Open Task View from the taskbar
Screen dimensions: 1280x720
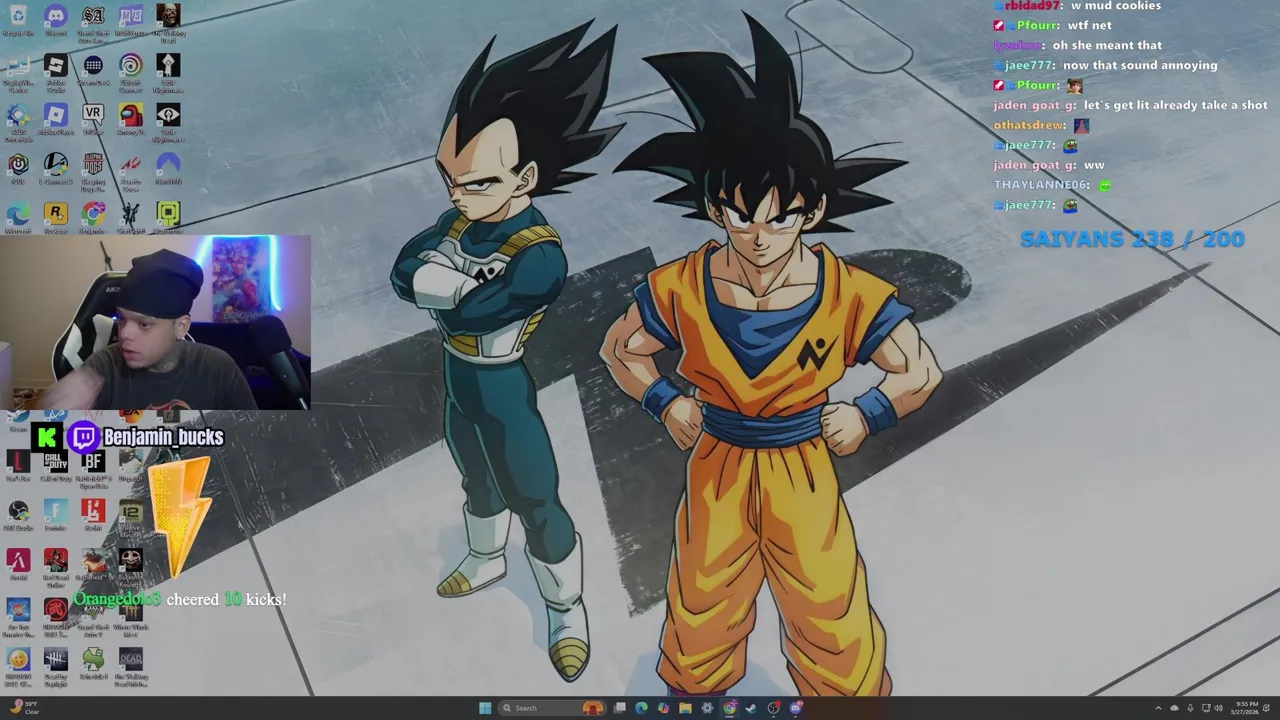(619, 708)
